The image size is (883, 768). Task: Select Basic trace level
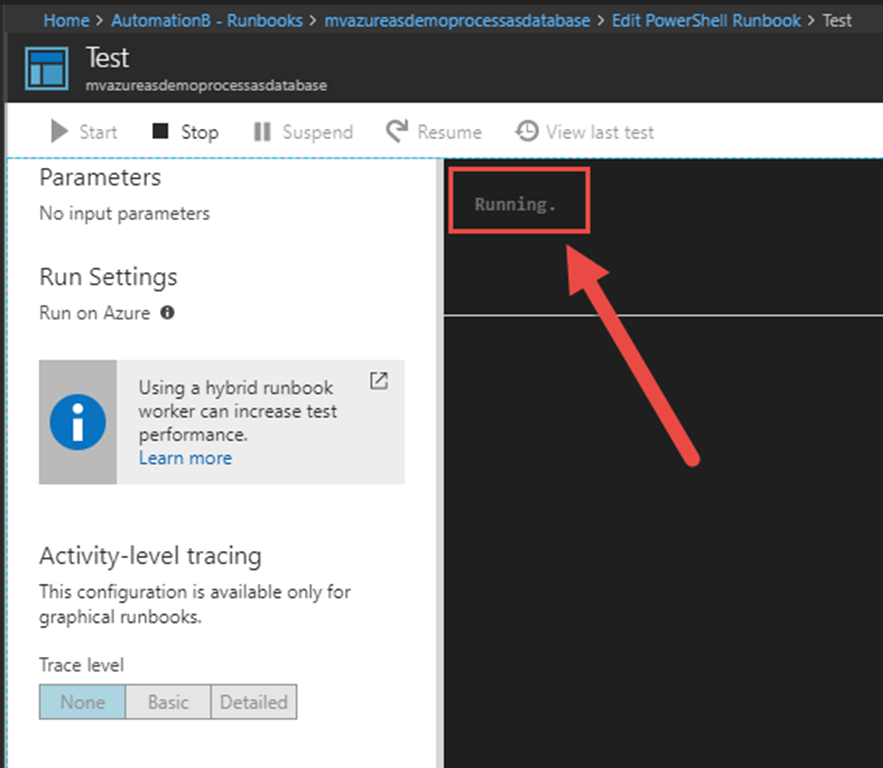pos(168,702)
